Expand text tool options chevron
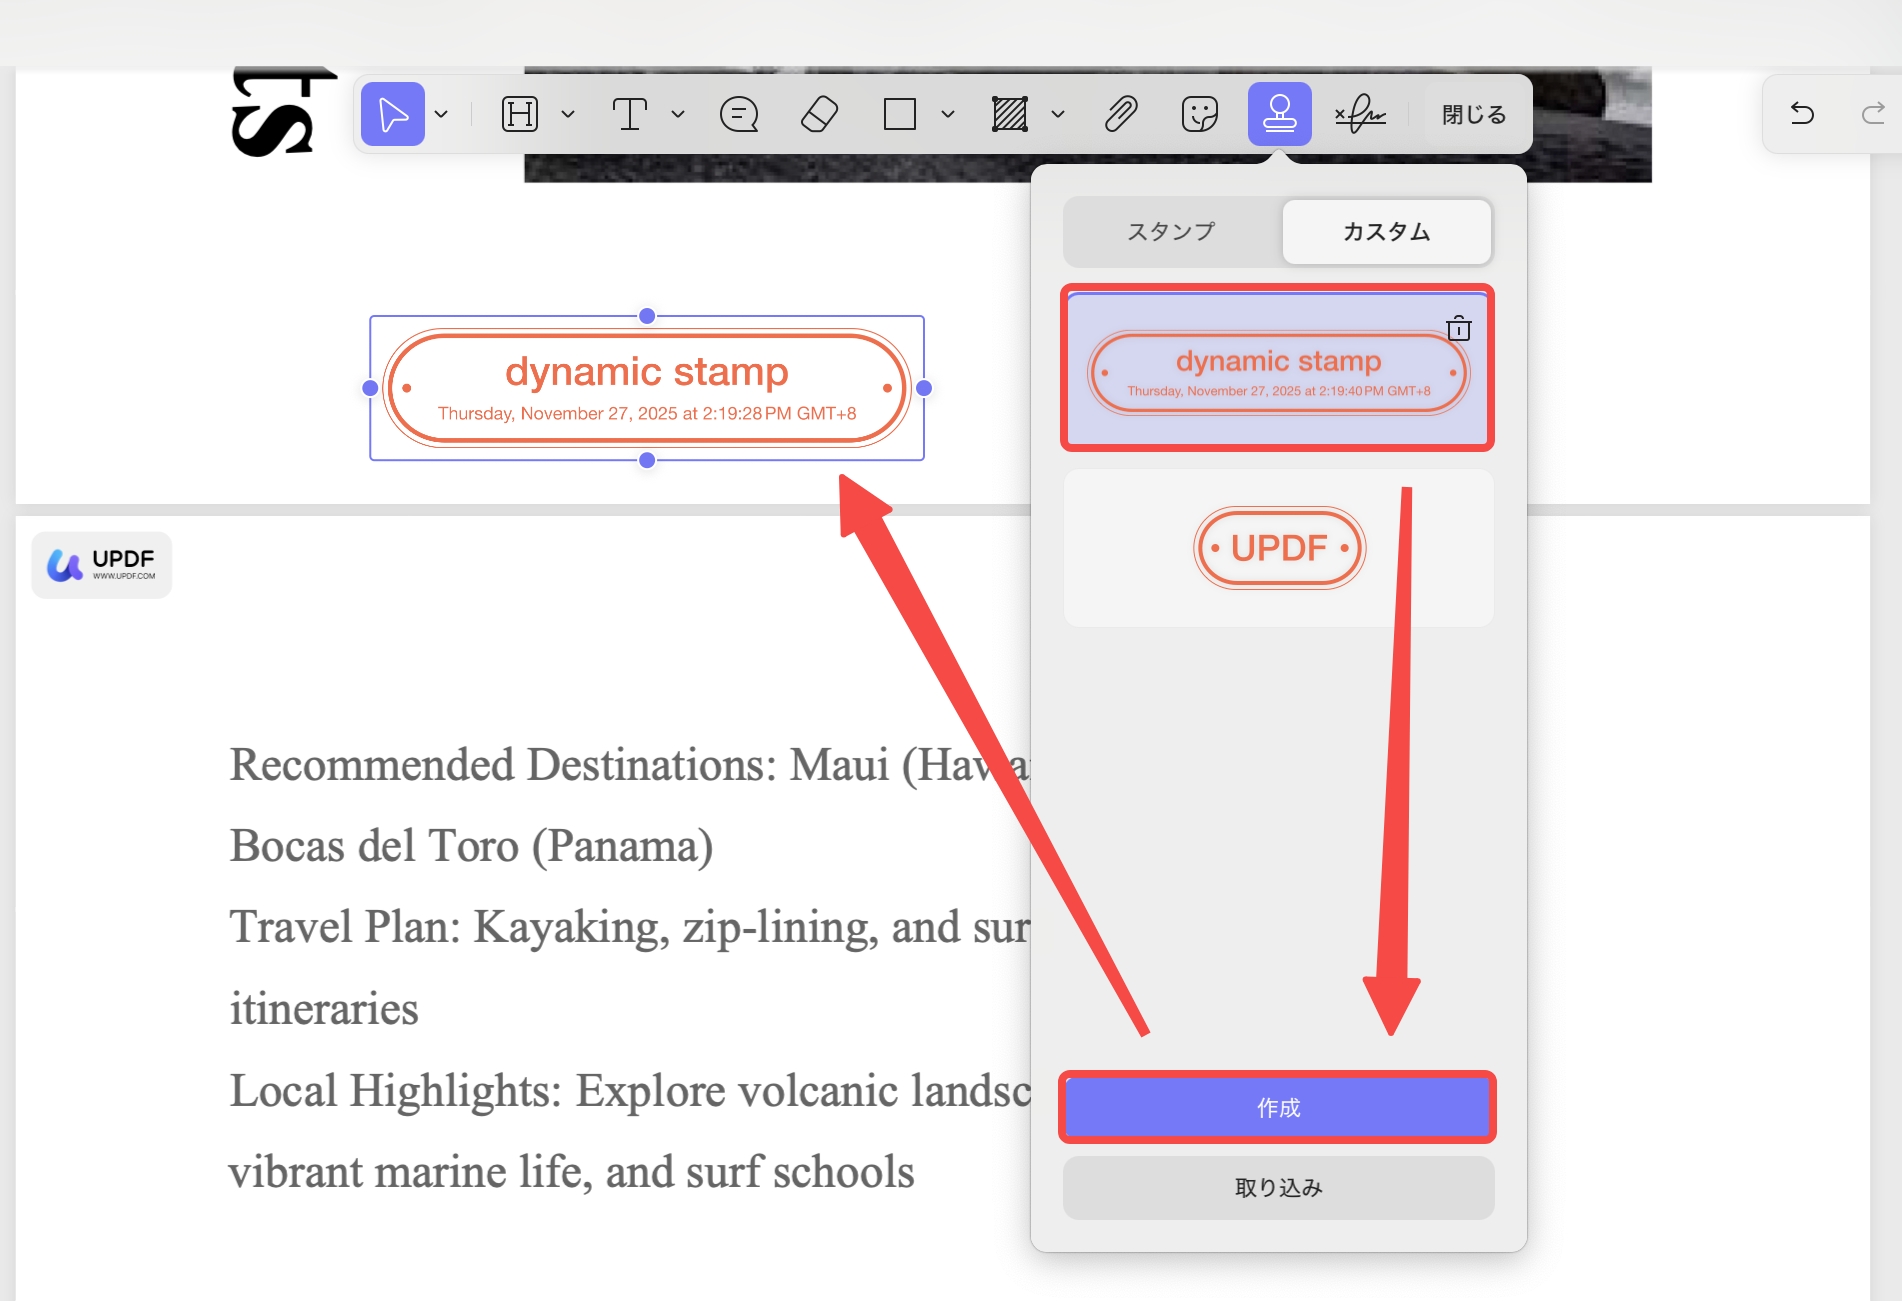 pyautogui.click(x=678, y=114)
